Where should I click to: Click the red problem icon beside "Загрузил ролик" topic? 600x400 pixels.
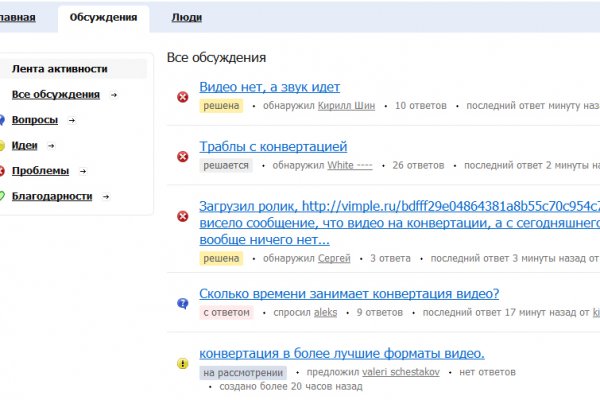coord(182,216)
